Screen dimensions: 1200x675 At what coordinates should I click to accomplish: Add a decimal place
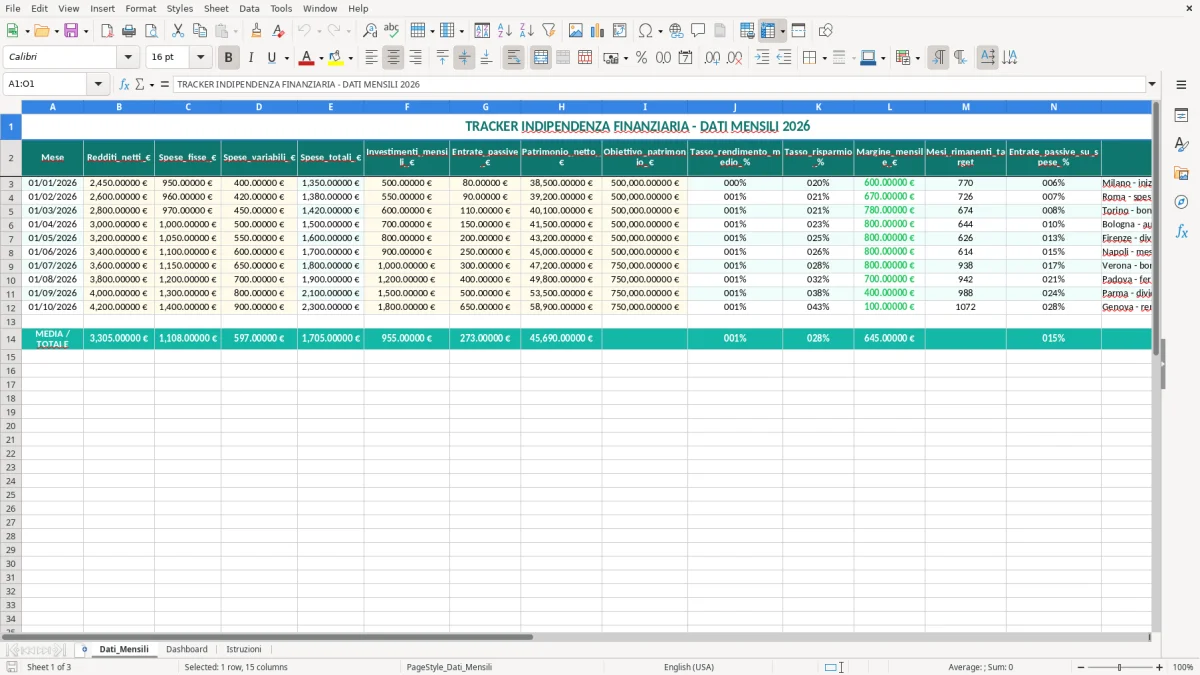pos(712,58)
